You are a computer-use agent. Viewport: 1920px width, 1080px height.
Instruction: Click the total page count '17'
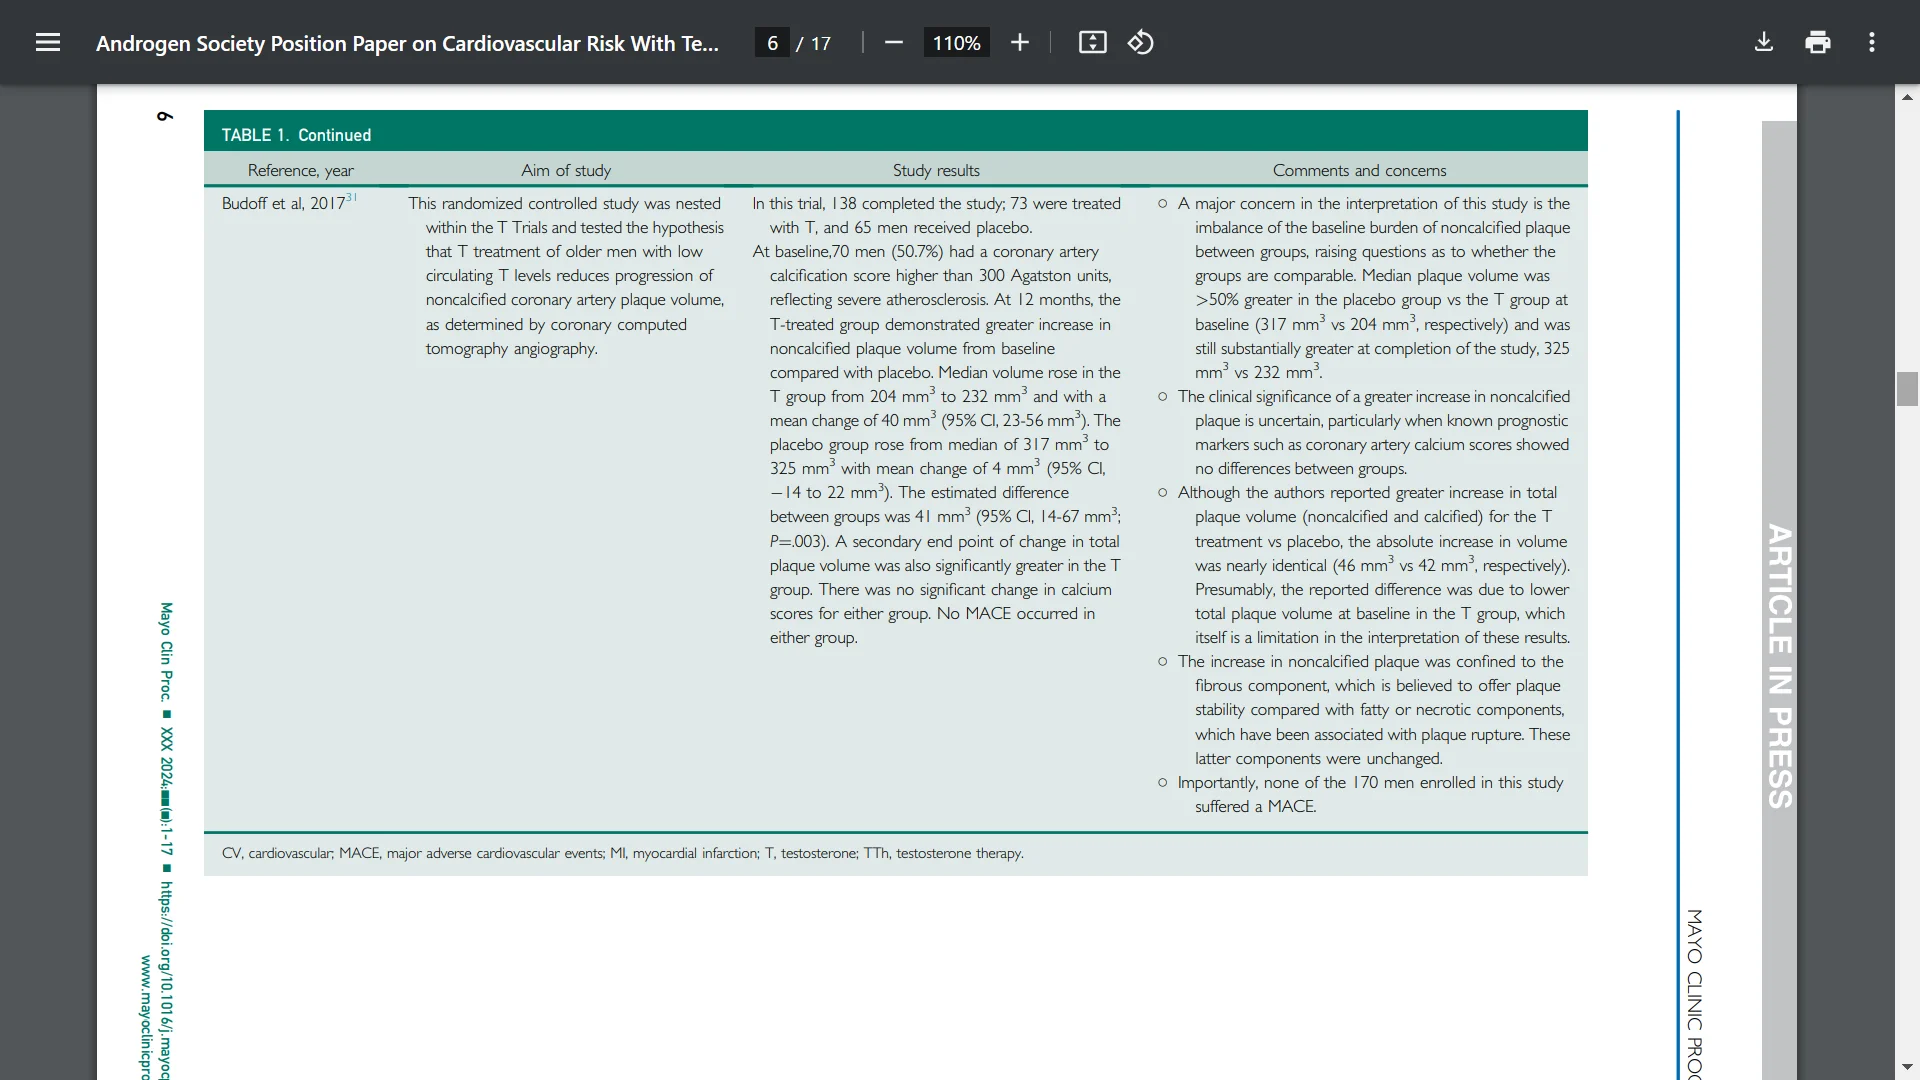coord(821,43)
